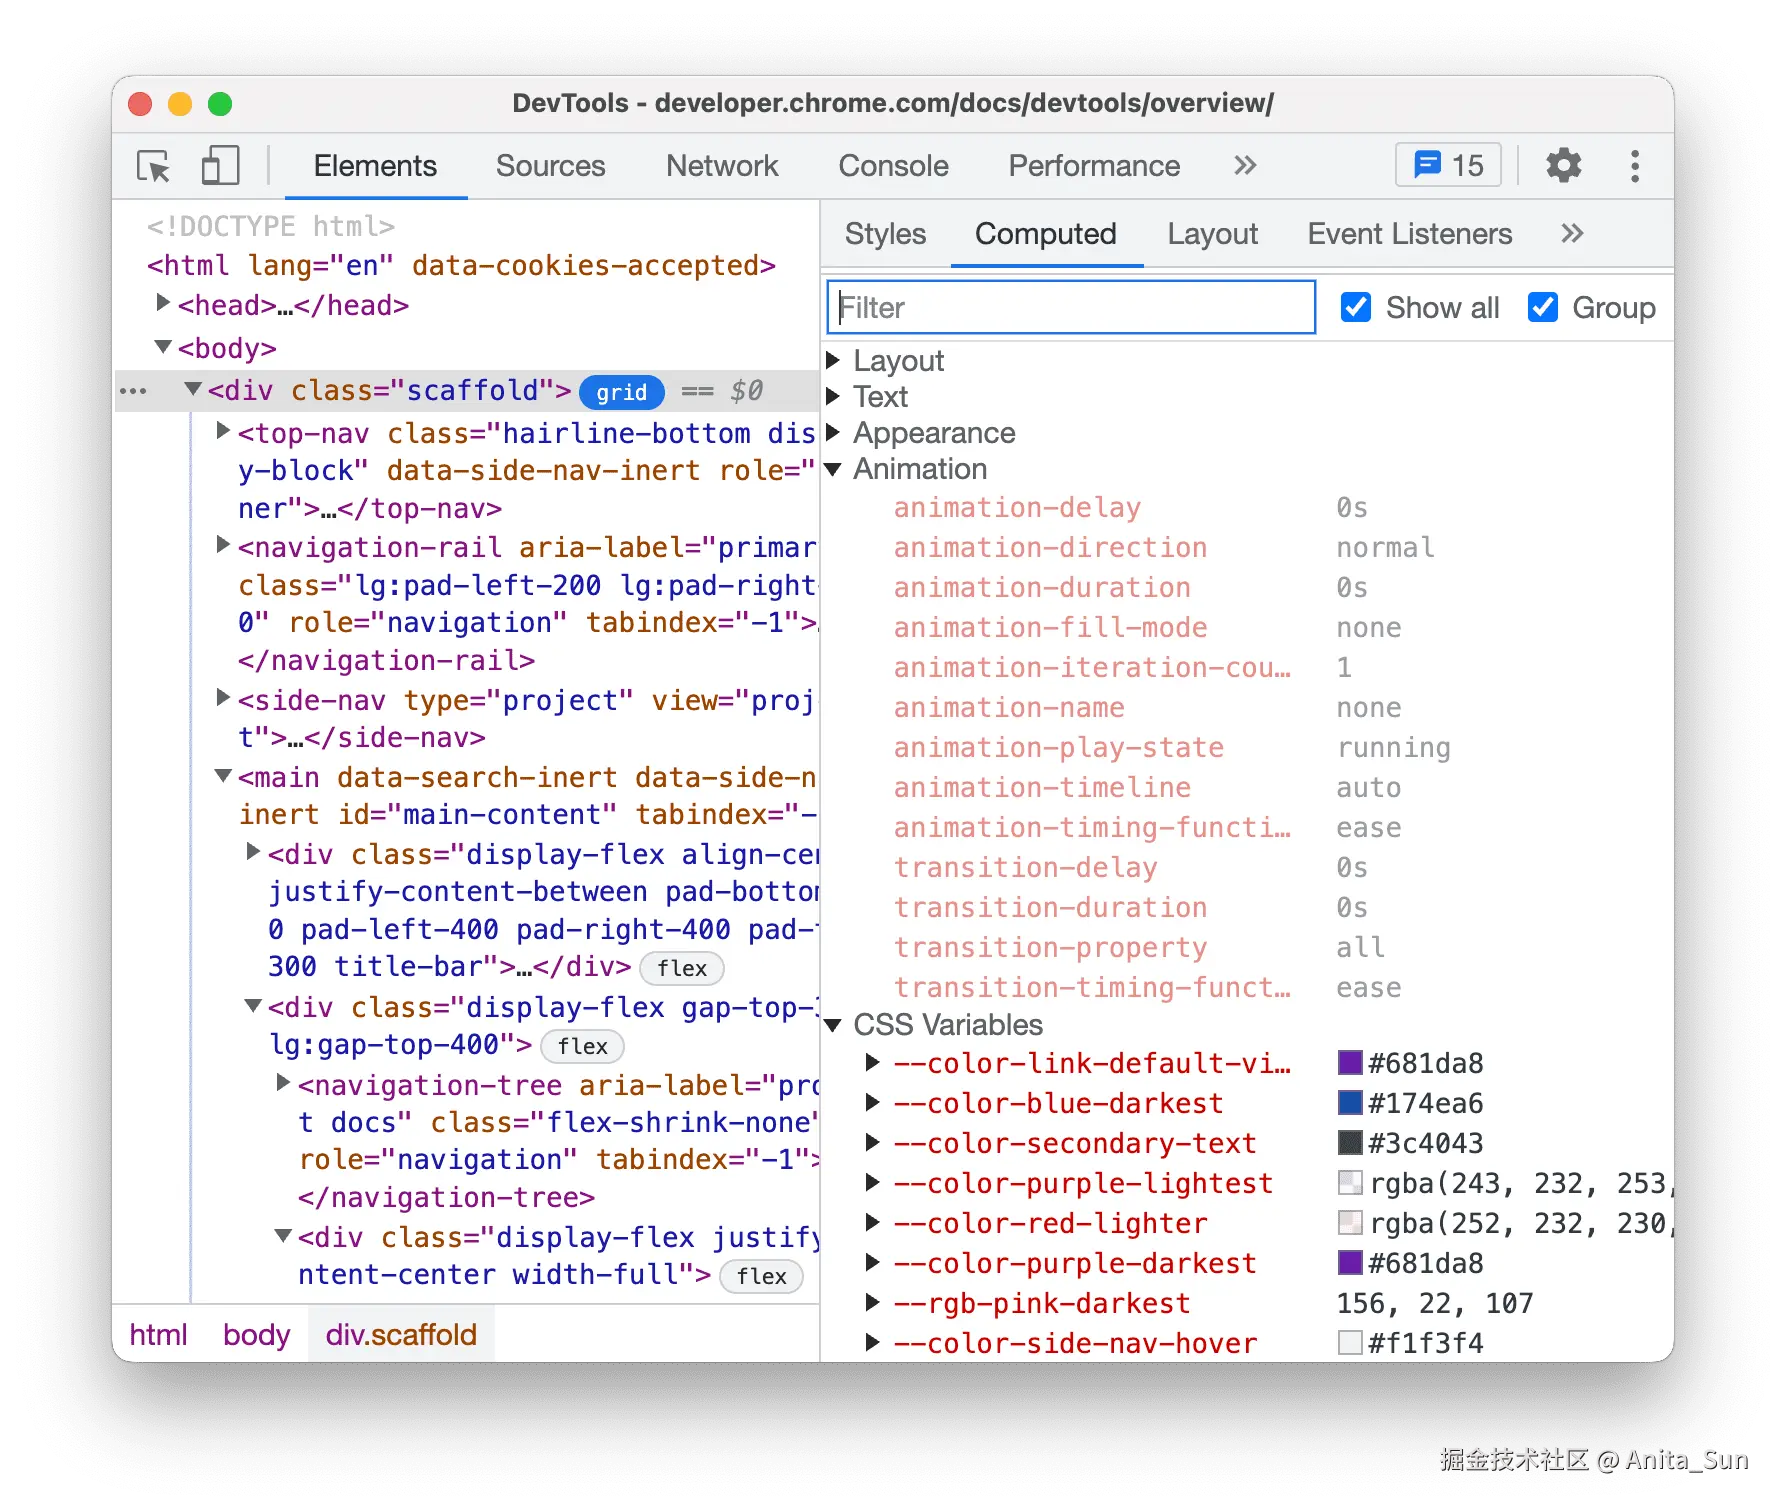
Task: Click the DOCTYPE html line
Action: [x=271, y=227]
